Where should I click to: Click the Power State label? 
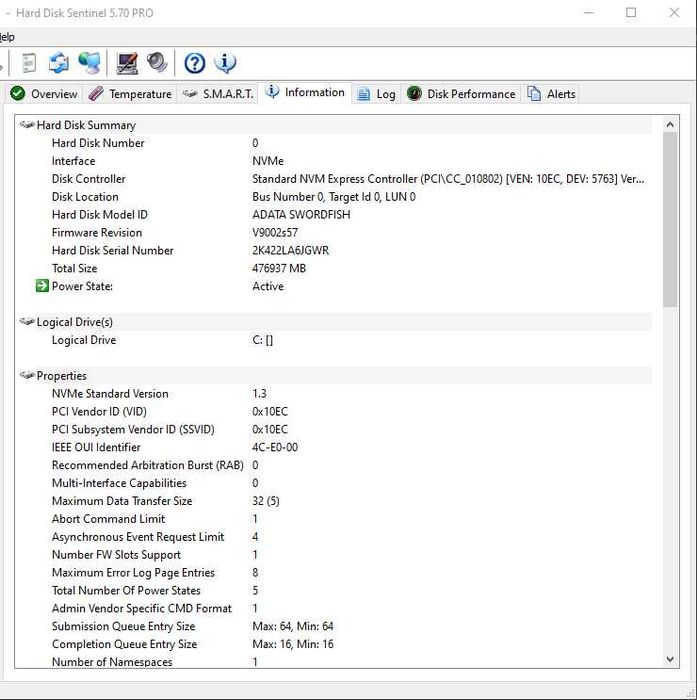(82, 286)
